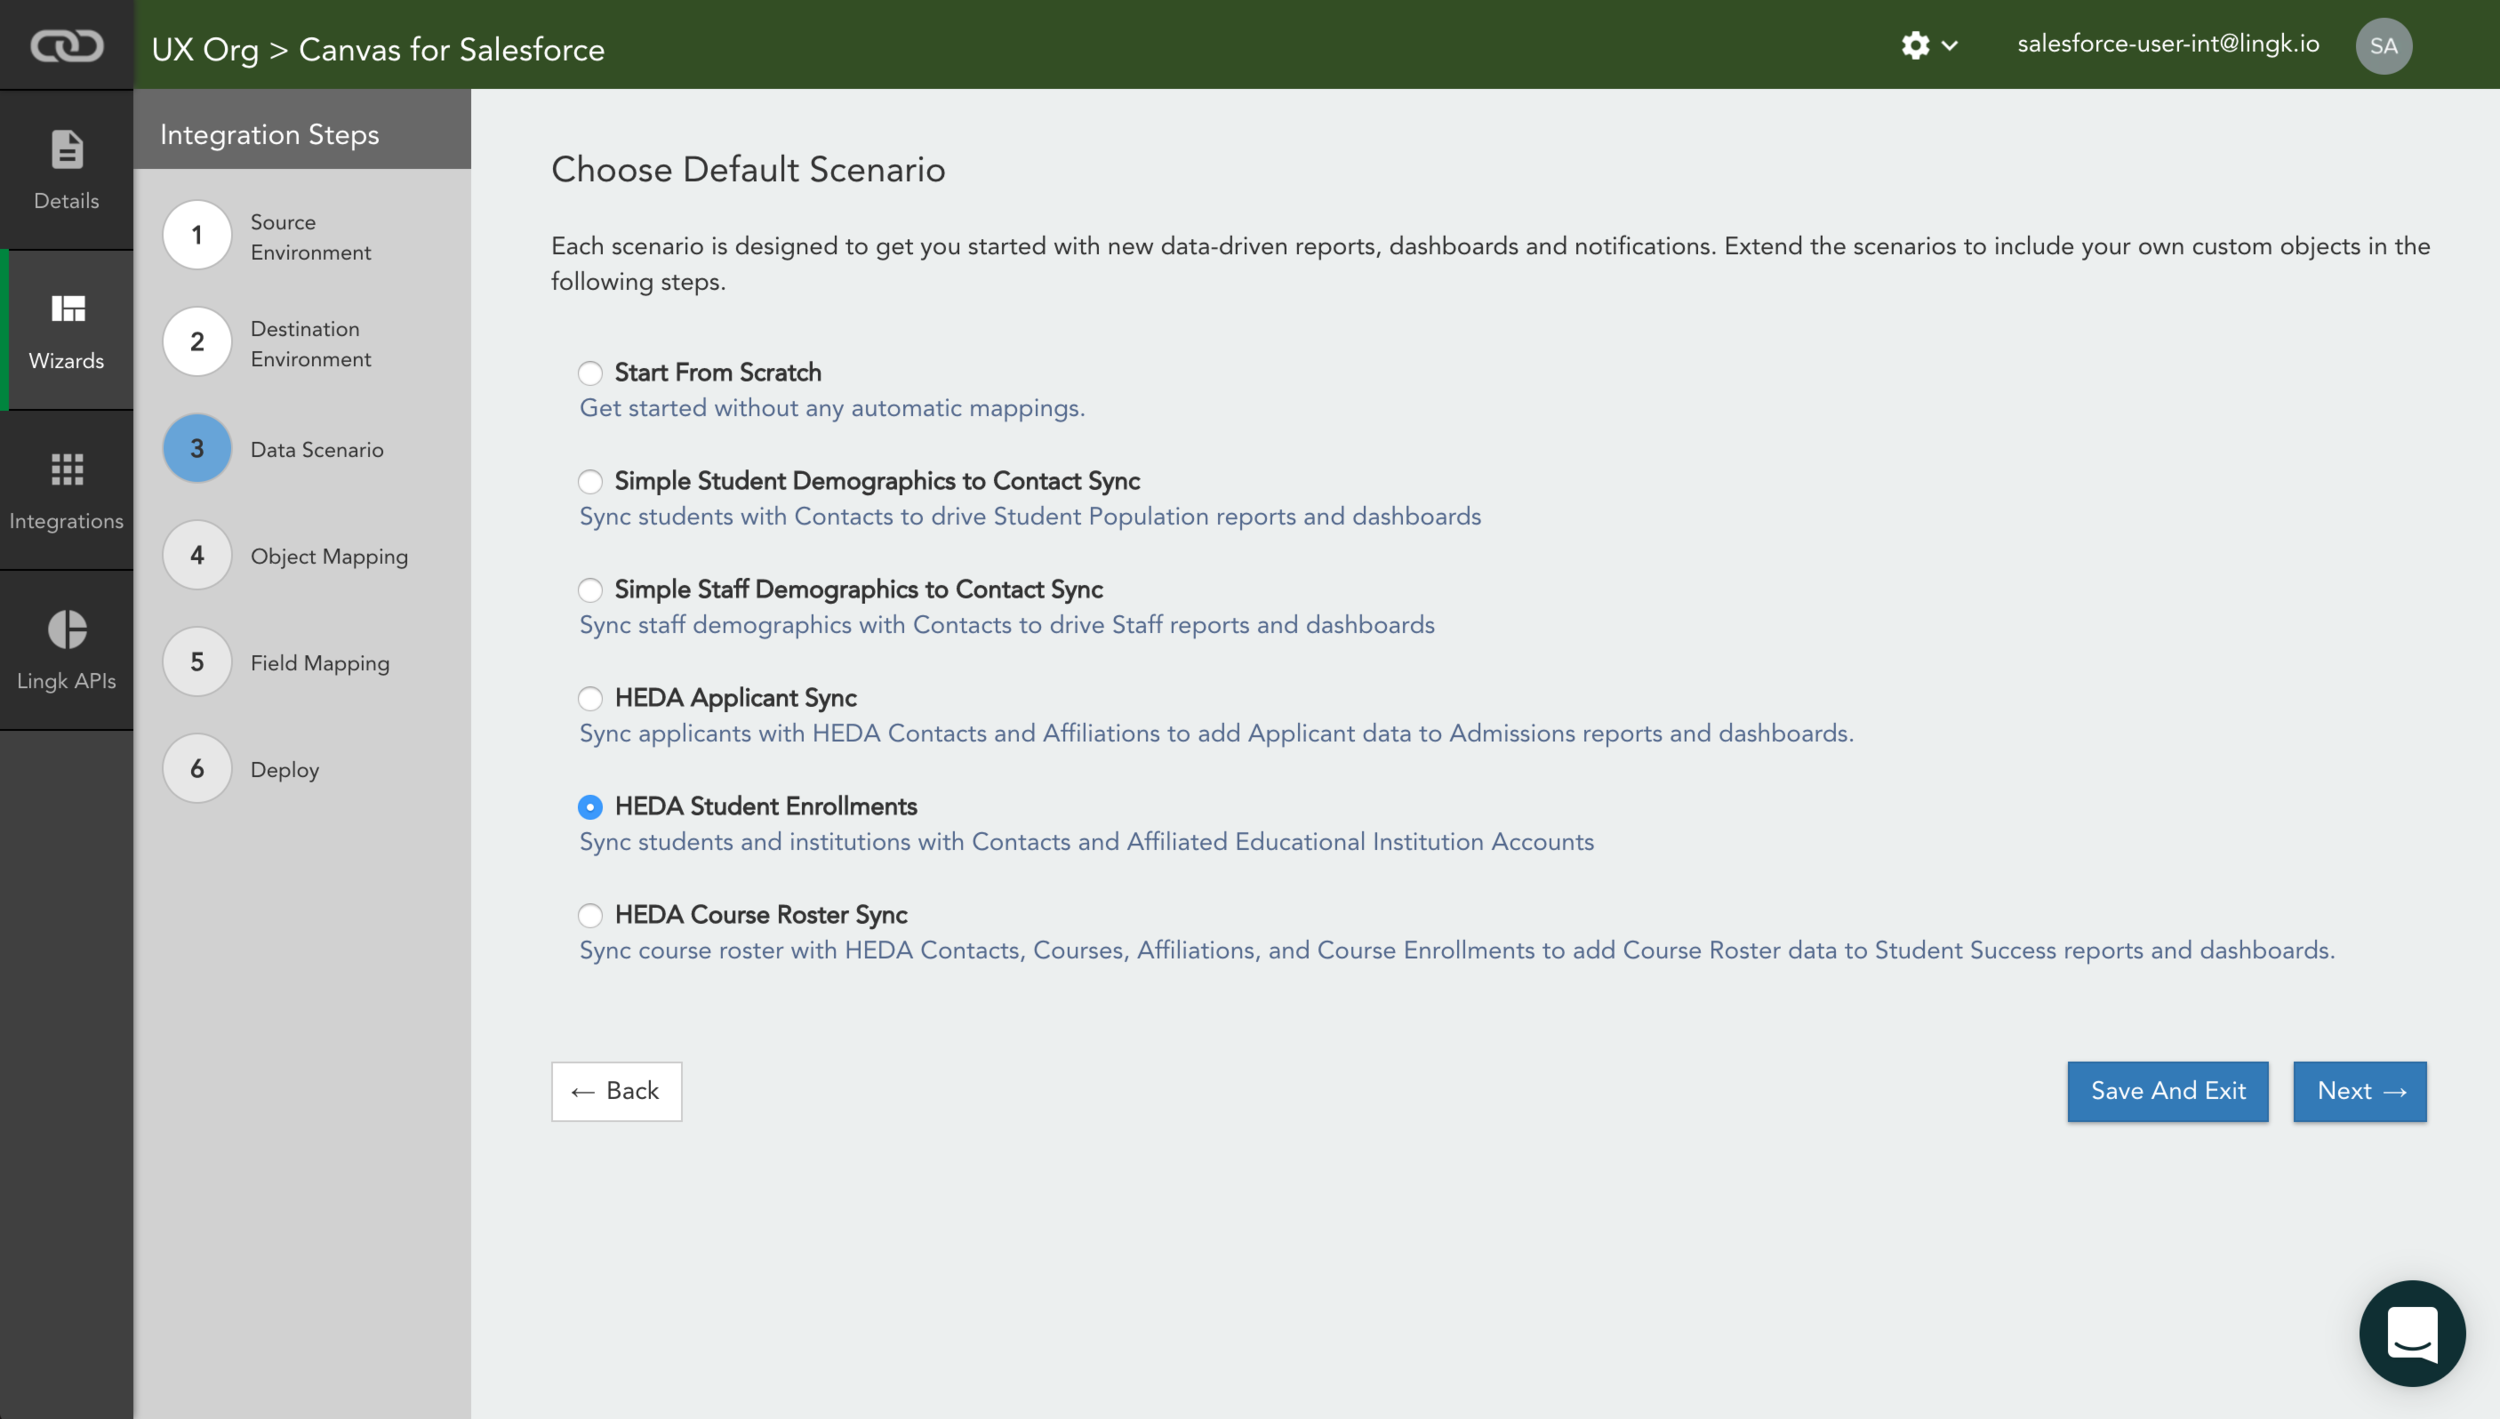Expand the settings dropdown chevron

pyautogui.click(x=1949, y=46)
